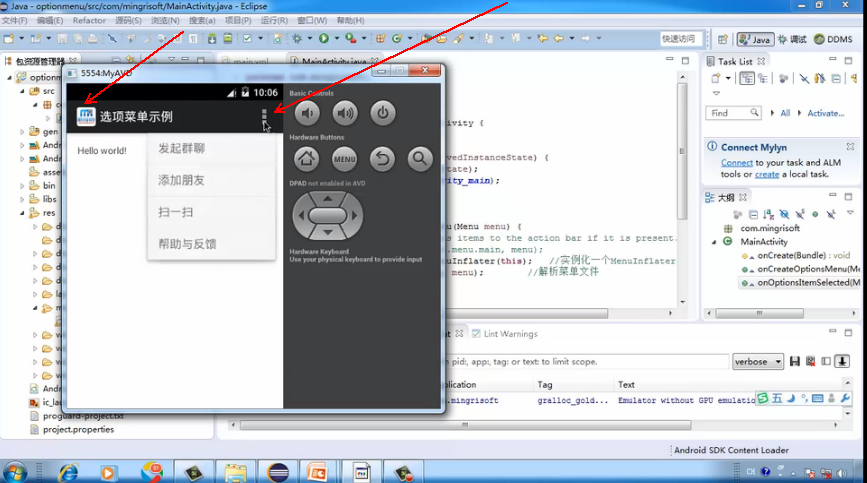
Task: Click the 快速访问 quick access field
Action: coord(681,39)
